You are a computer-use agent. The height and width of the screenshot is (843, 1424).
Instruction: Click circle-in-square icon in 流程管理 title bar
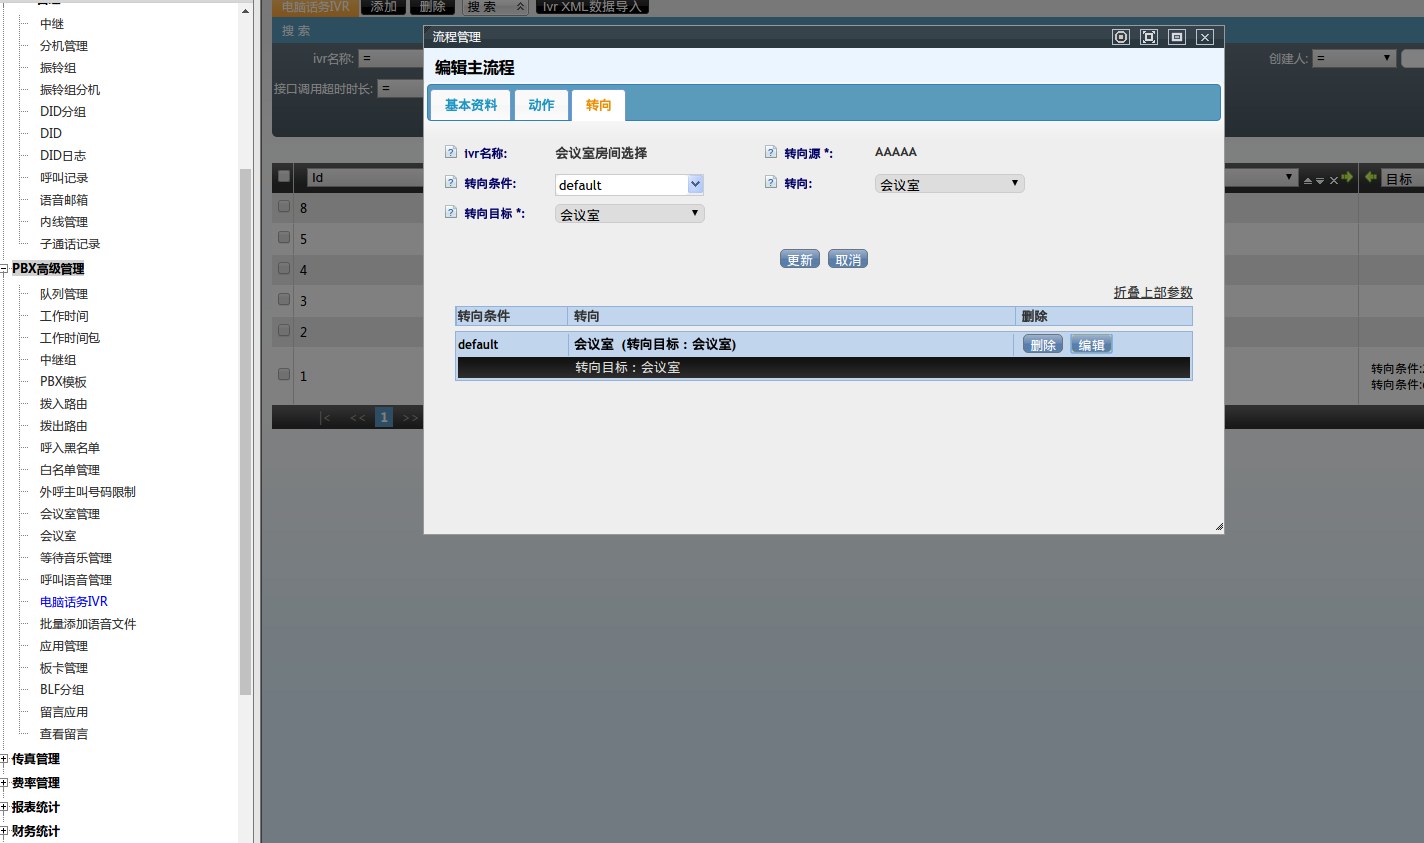(1121, 37)
